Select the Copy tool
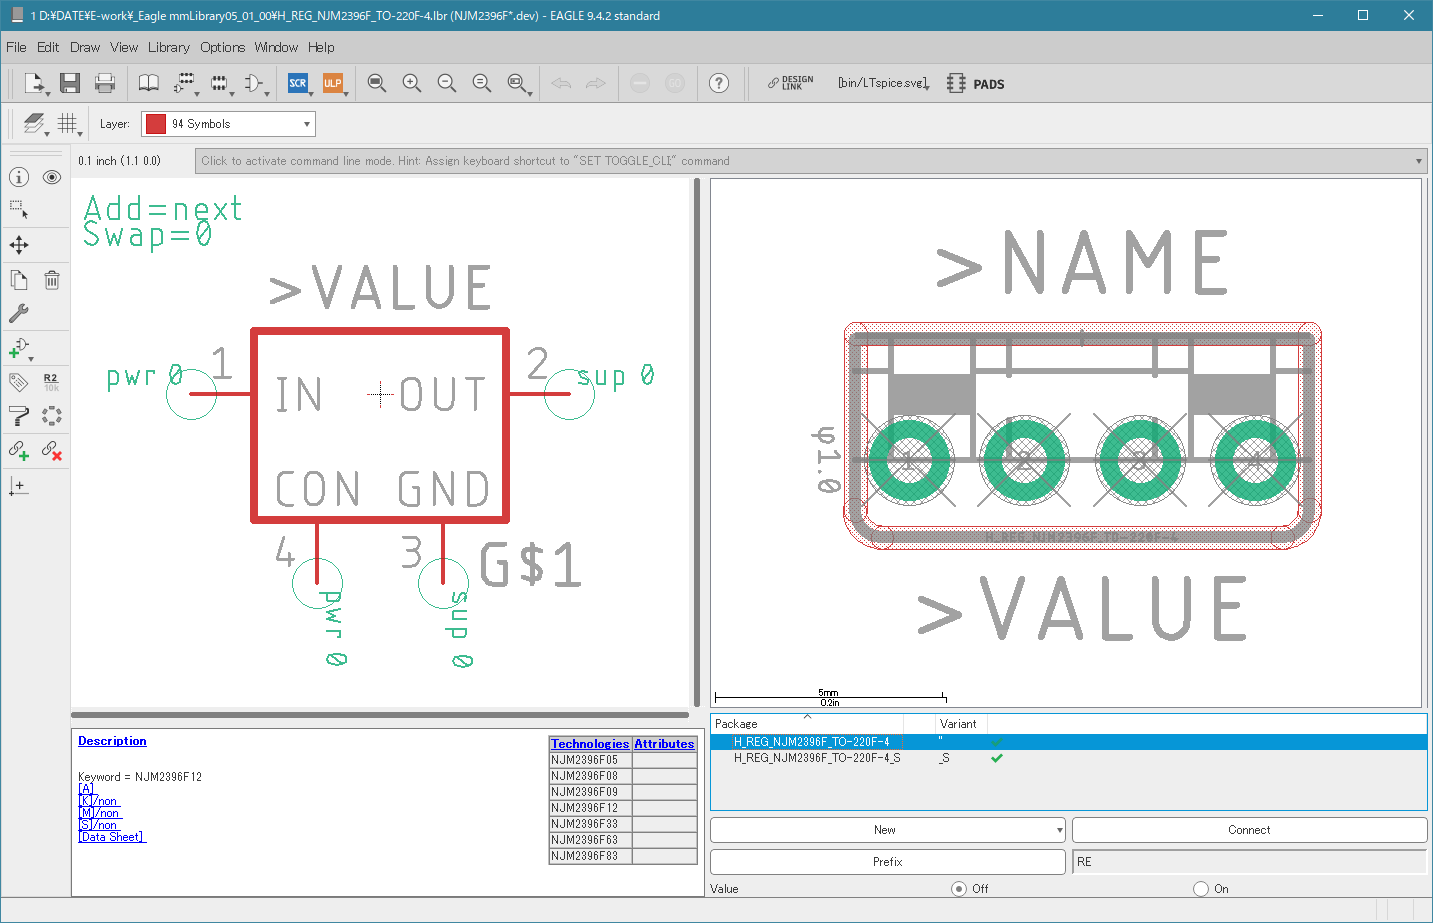1433x923 pixels. click(x=19, y=280)
